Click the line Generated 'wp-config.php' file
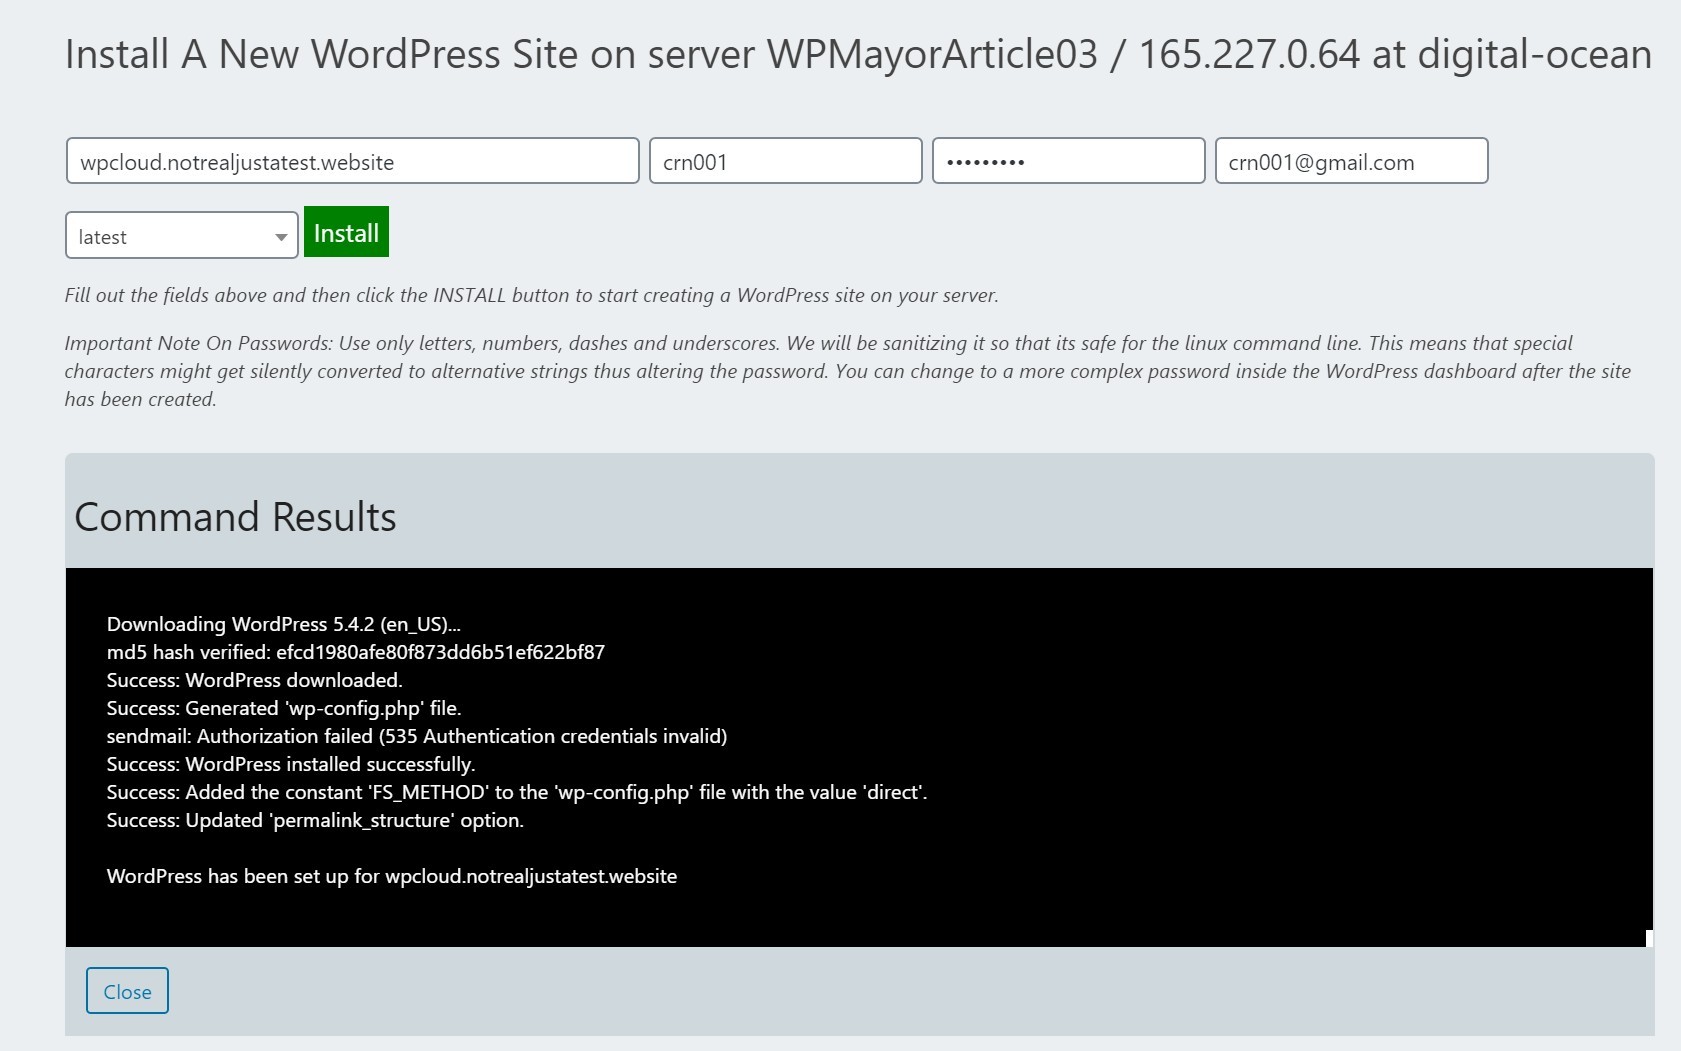The width and height of the screenshot is (1681, 1051). 284,708
